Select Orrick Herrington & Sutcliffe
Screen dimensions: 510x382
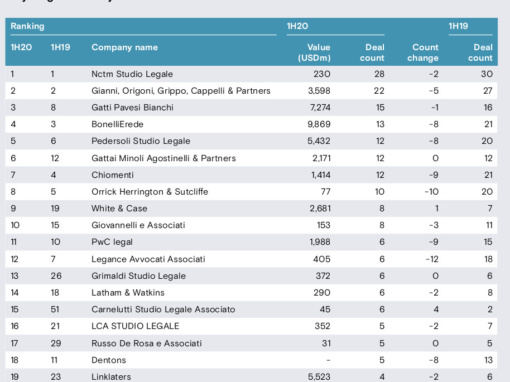(x=150, y=192)
